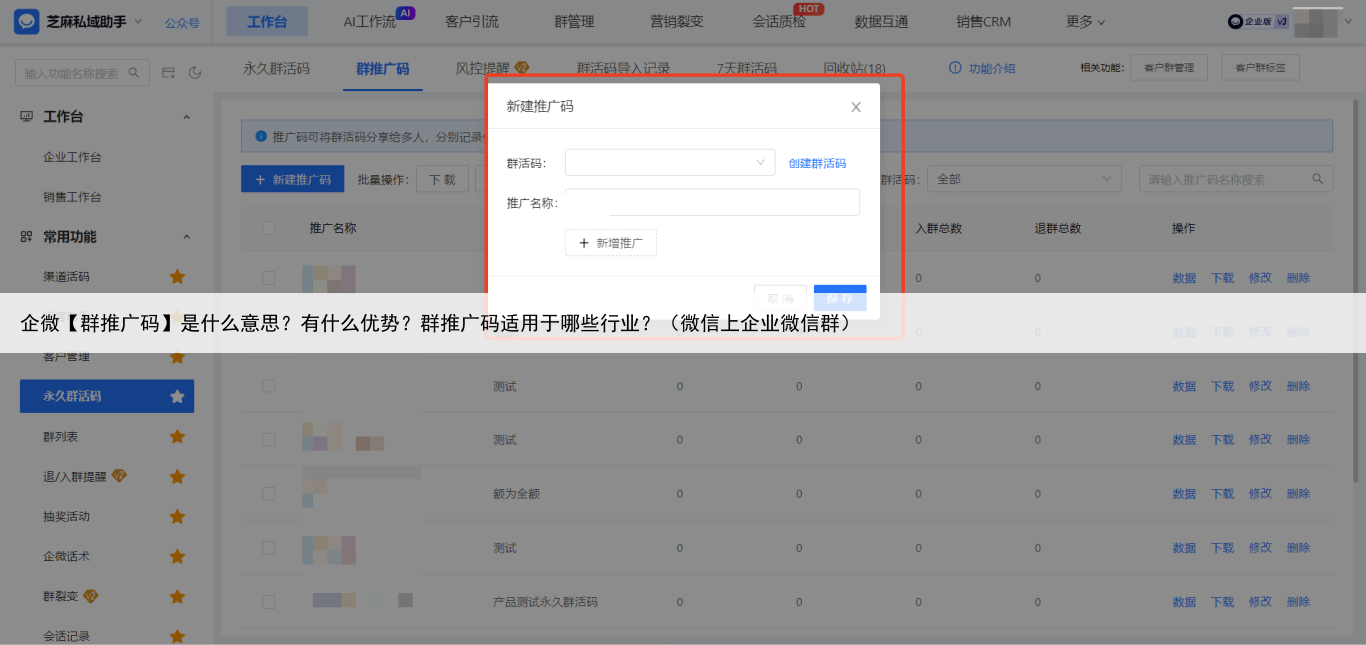Unfavorite 群列表 via its star icon
The height and width of the screenshot is (645, 1366).
point(177,437)
